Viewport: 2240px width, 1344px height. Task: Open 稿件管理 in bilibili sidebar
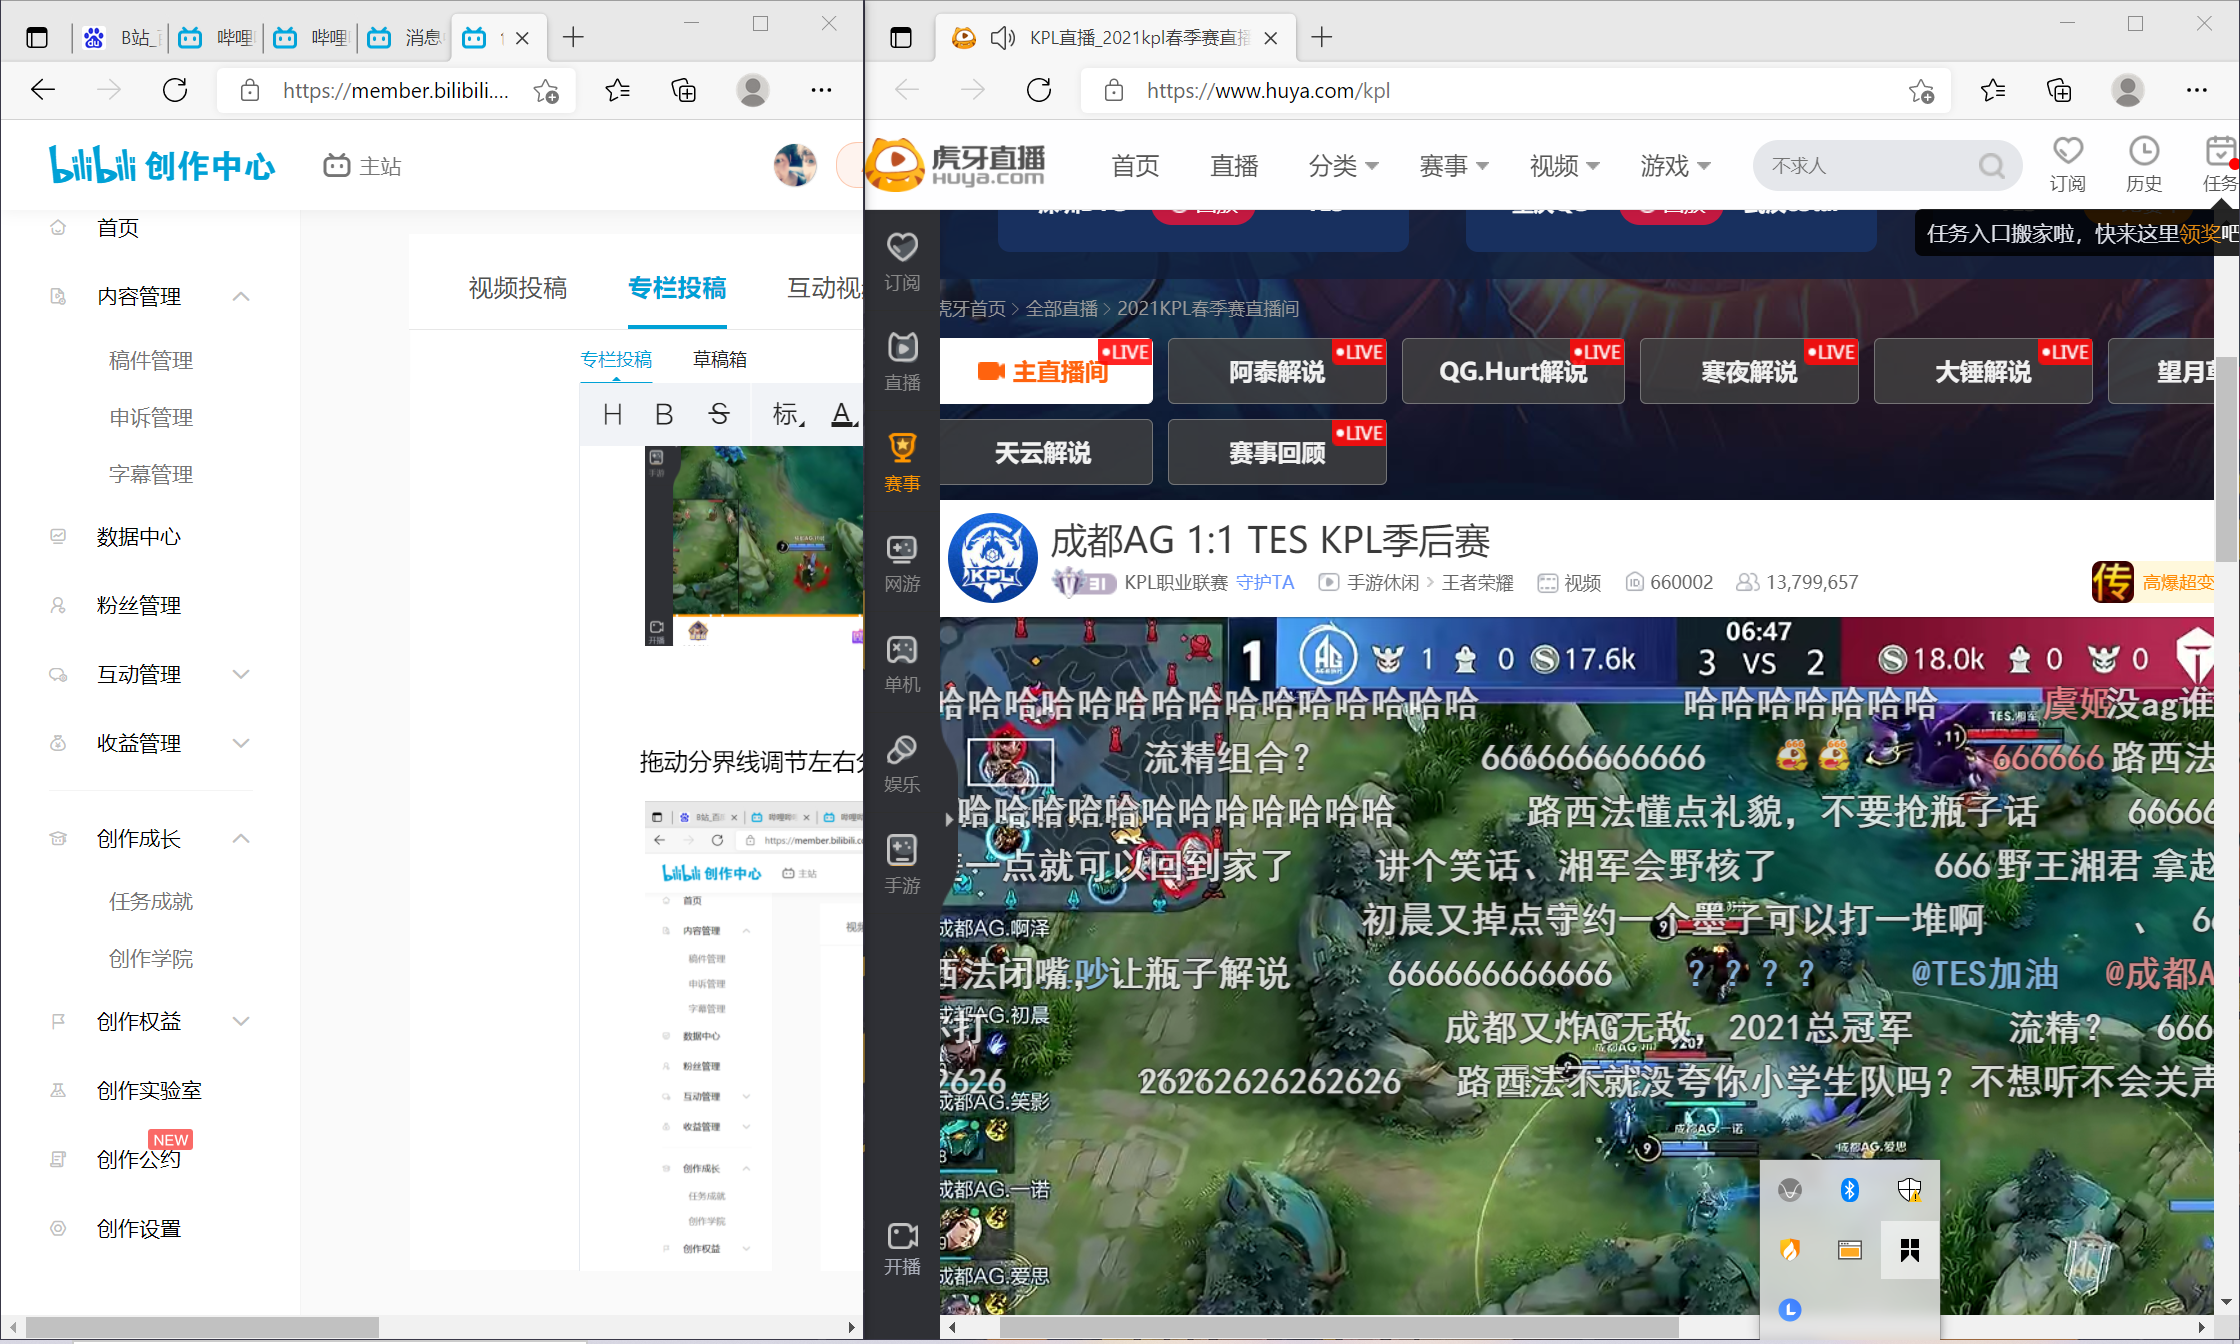pyautogui.click(x=151, y=360)
